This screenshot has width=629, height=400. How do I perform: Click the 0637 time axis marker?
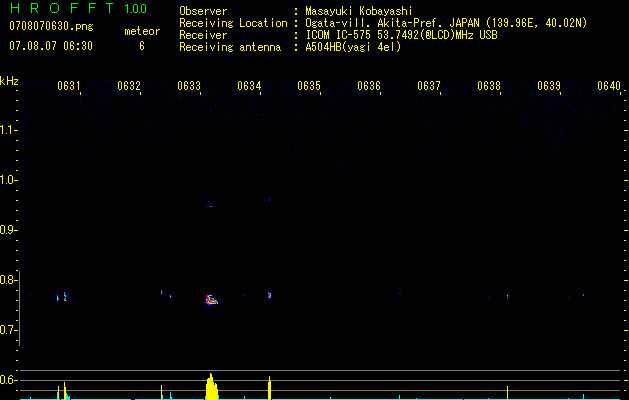[x=429, y=86]
